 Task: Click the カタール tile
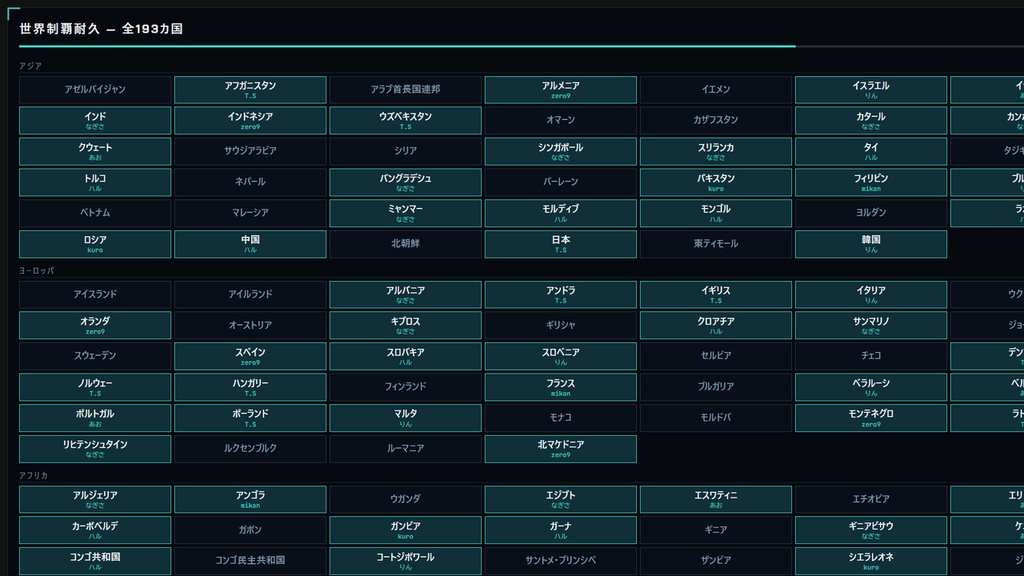[x=871, y=120]
